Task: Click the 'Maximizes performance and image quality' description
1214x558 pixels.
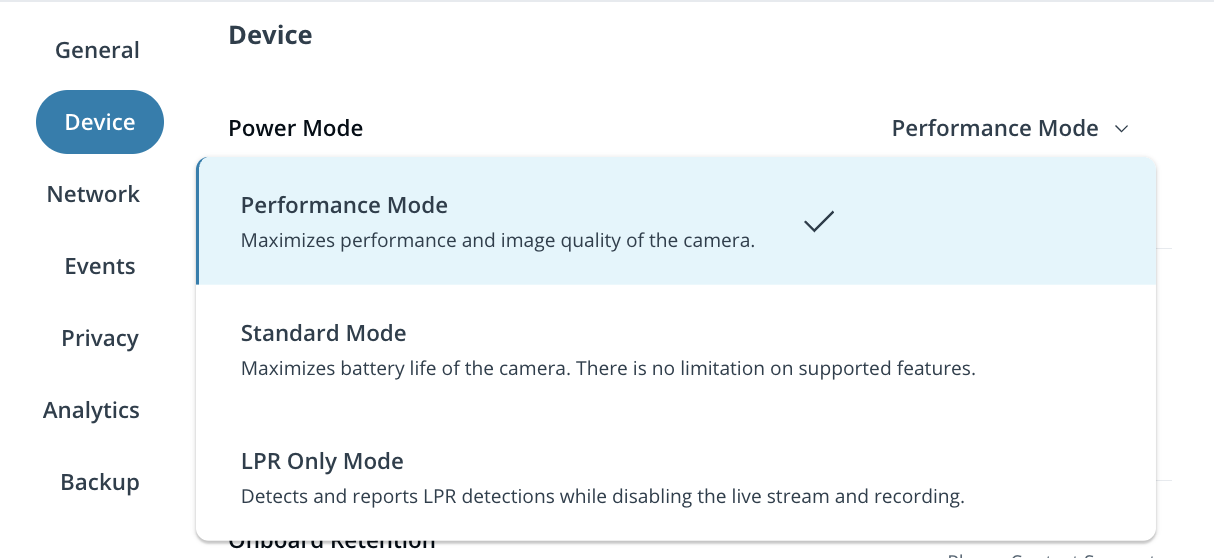Action: pos(497,241)
